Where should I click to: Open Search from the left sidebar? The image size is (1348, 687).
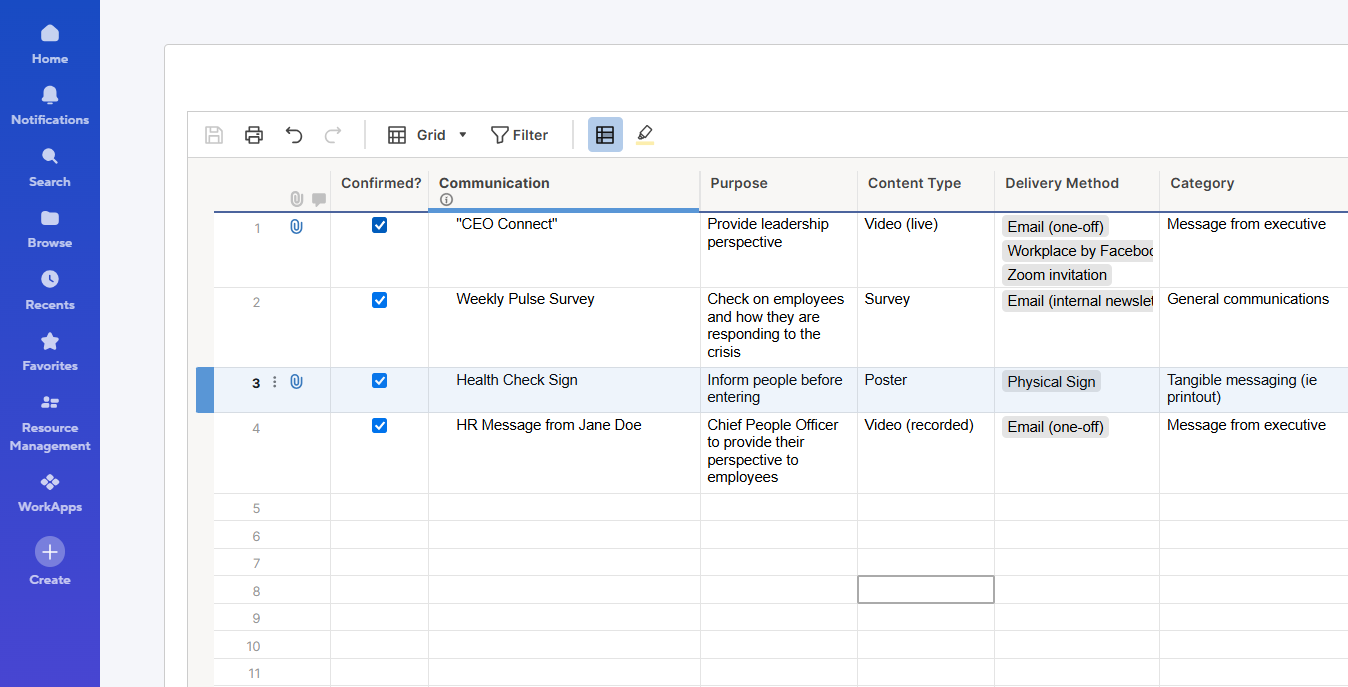49,156
